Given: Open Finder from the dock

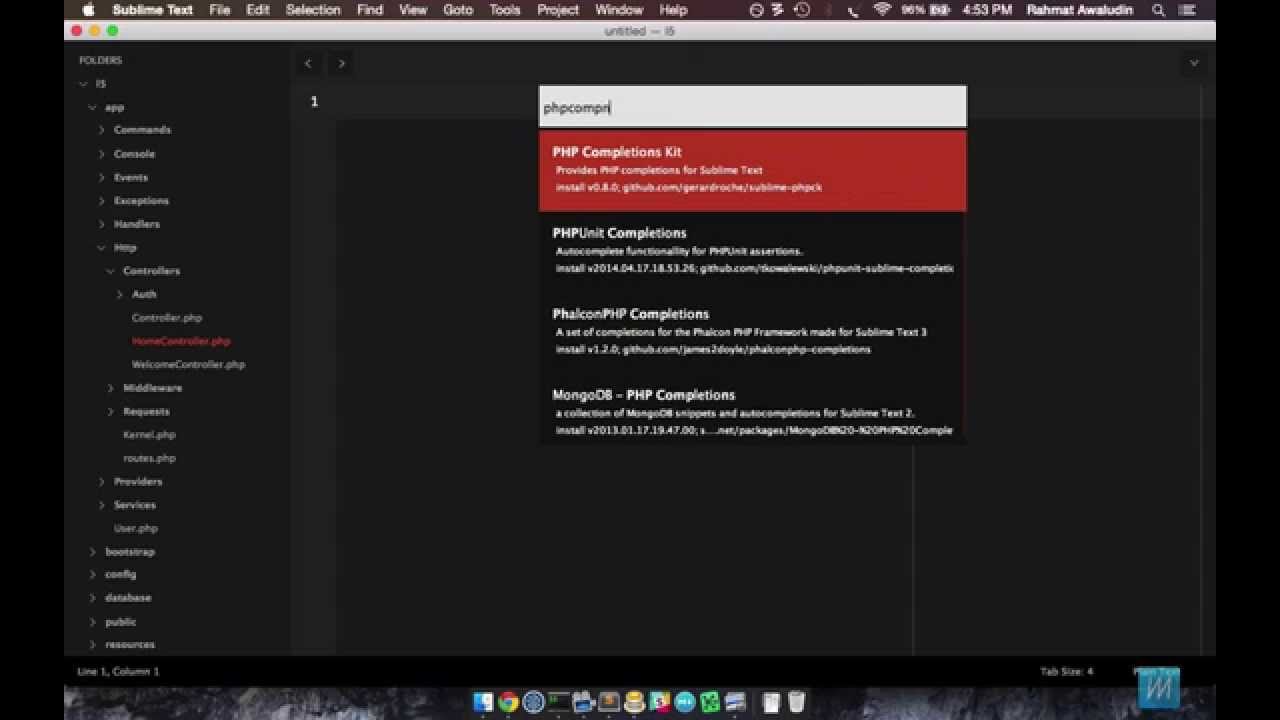Looking at the screenshot, I should 483,702.
